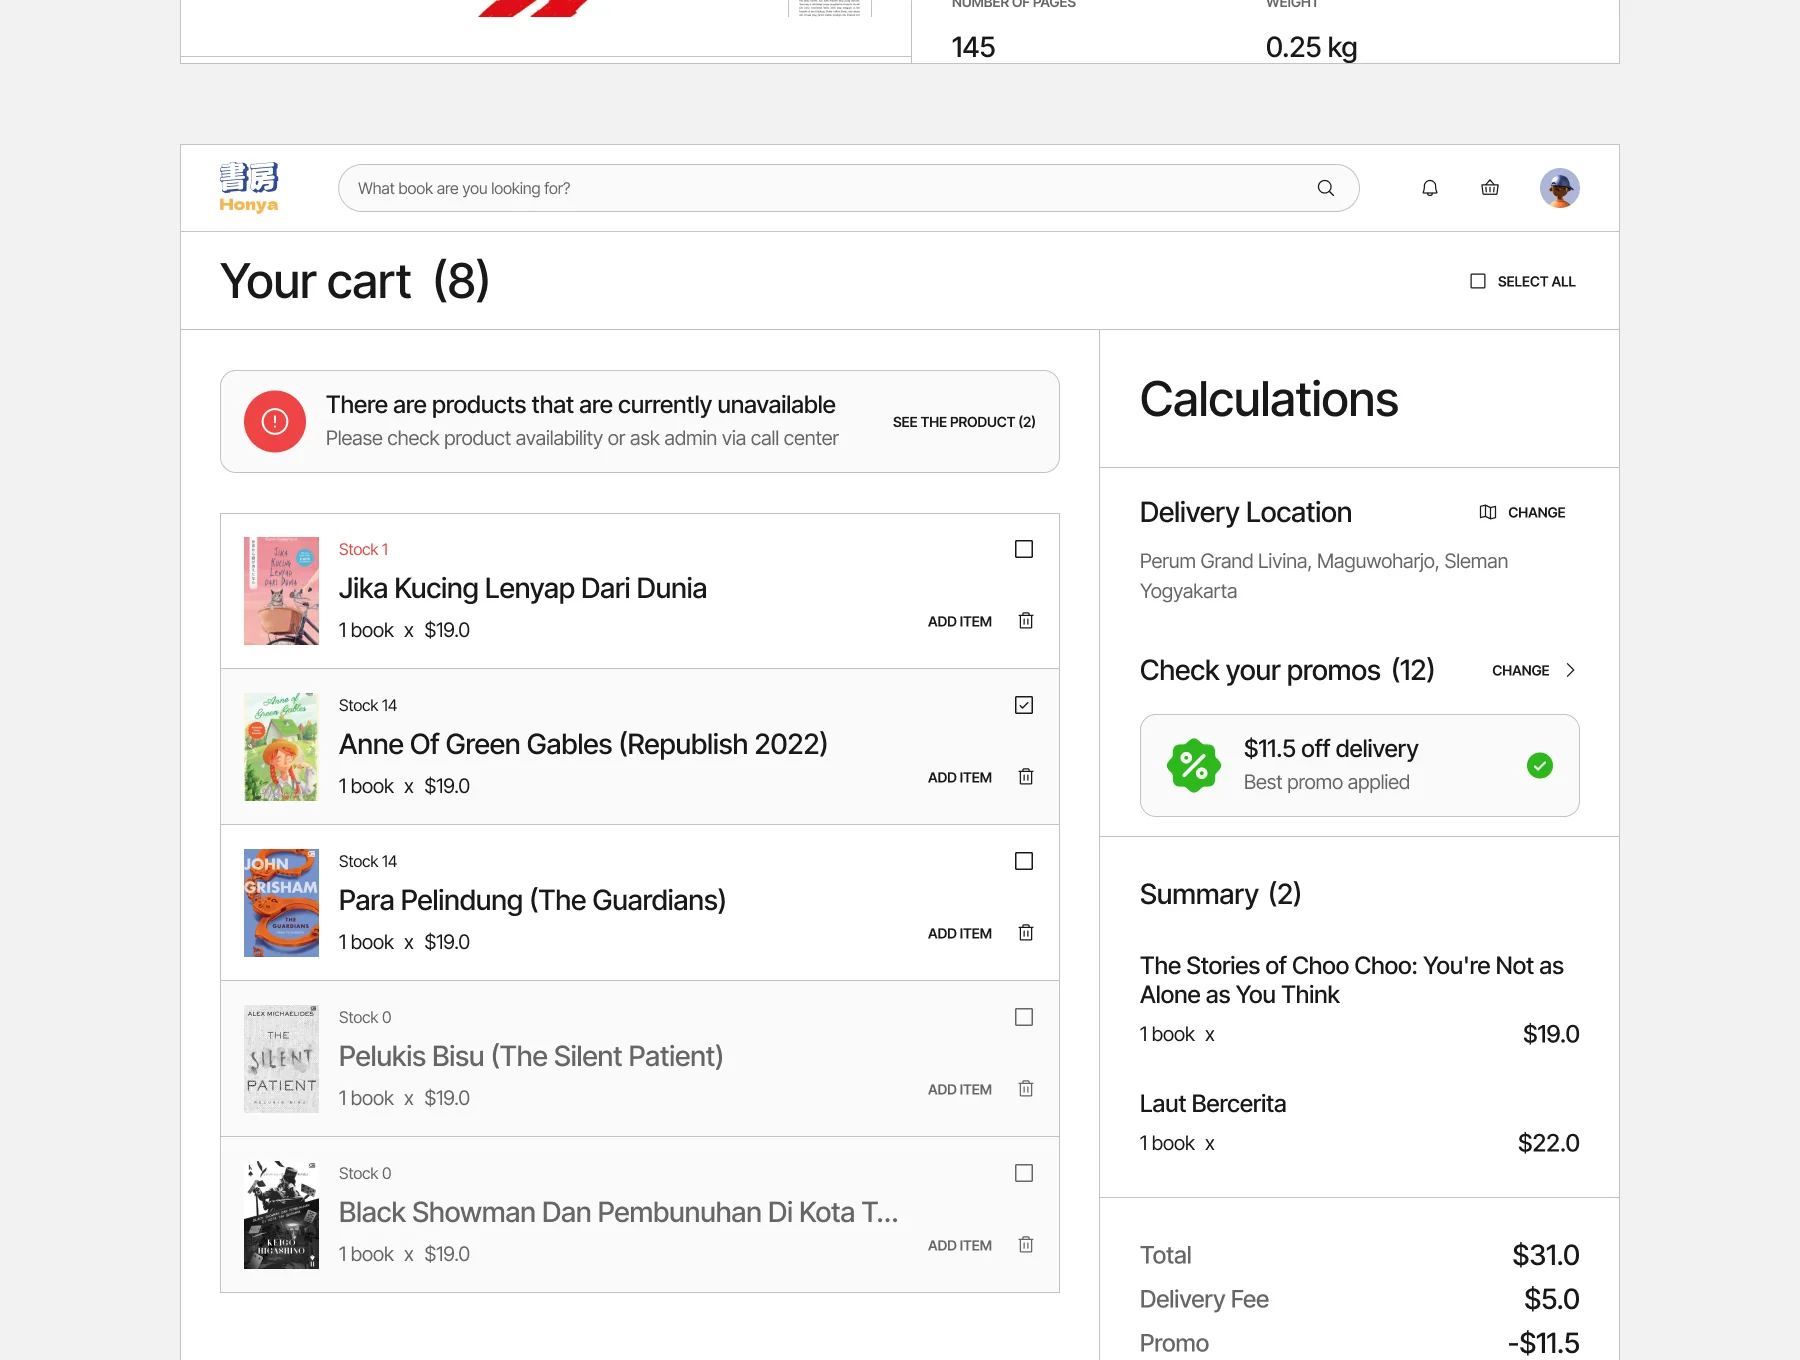
Task: Click the Total amount $31.0
Action: (1546, 1255)
